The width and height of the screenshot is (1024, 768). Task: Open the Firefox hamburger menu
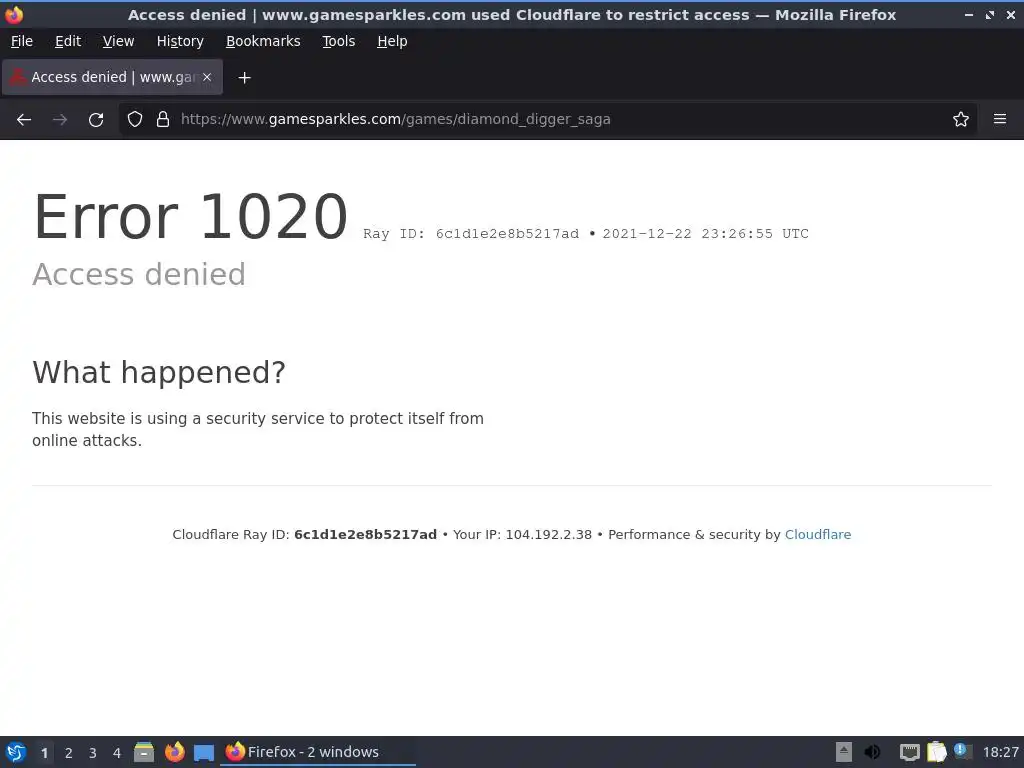click(x=1000, y=120)
